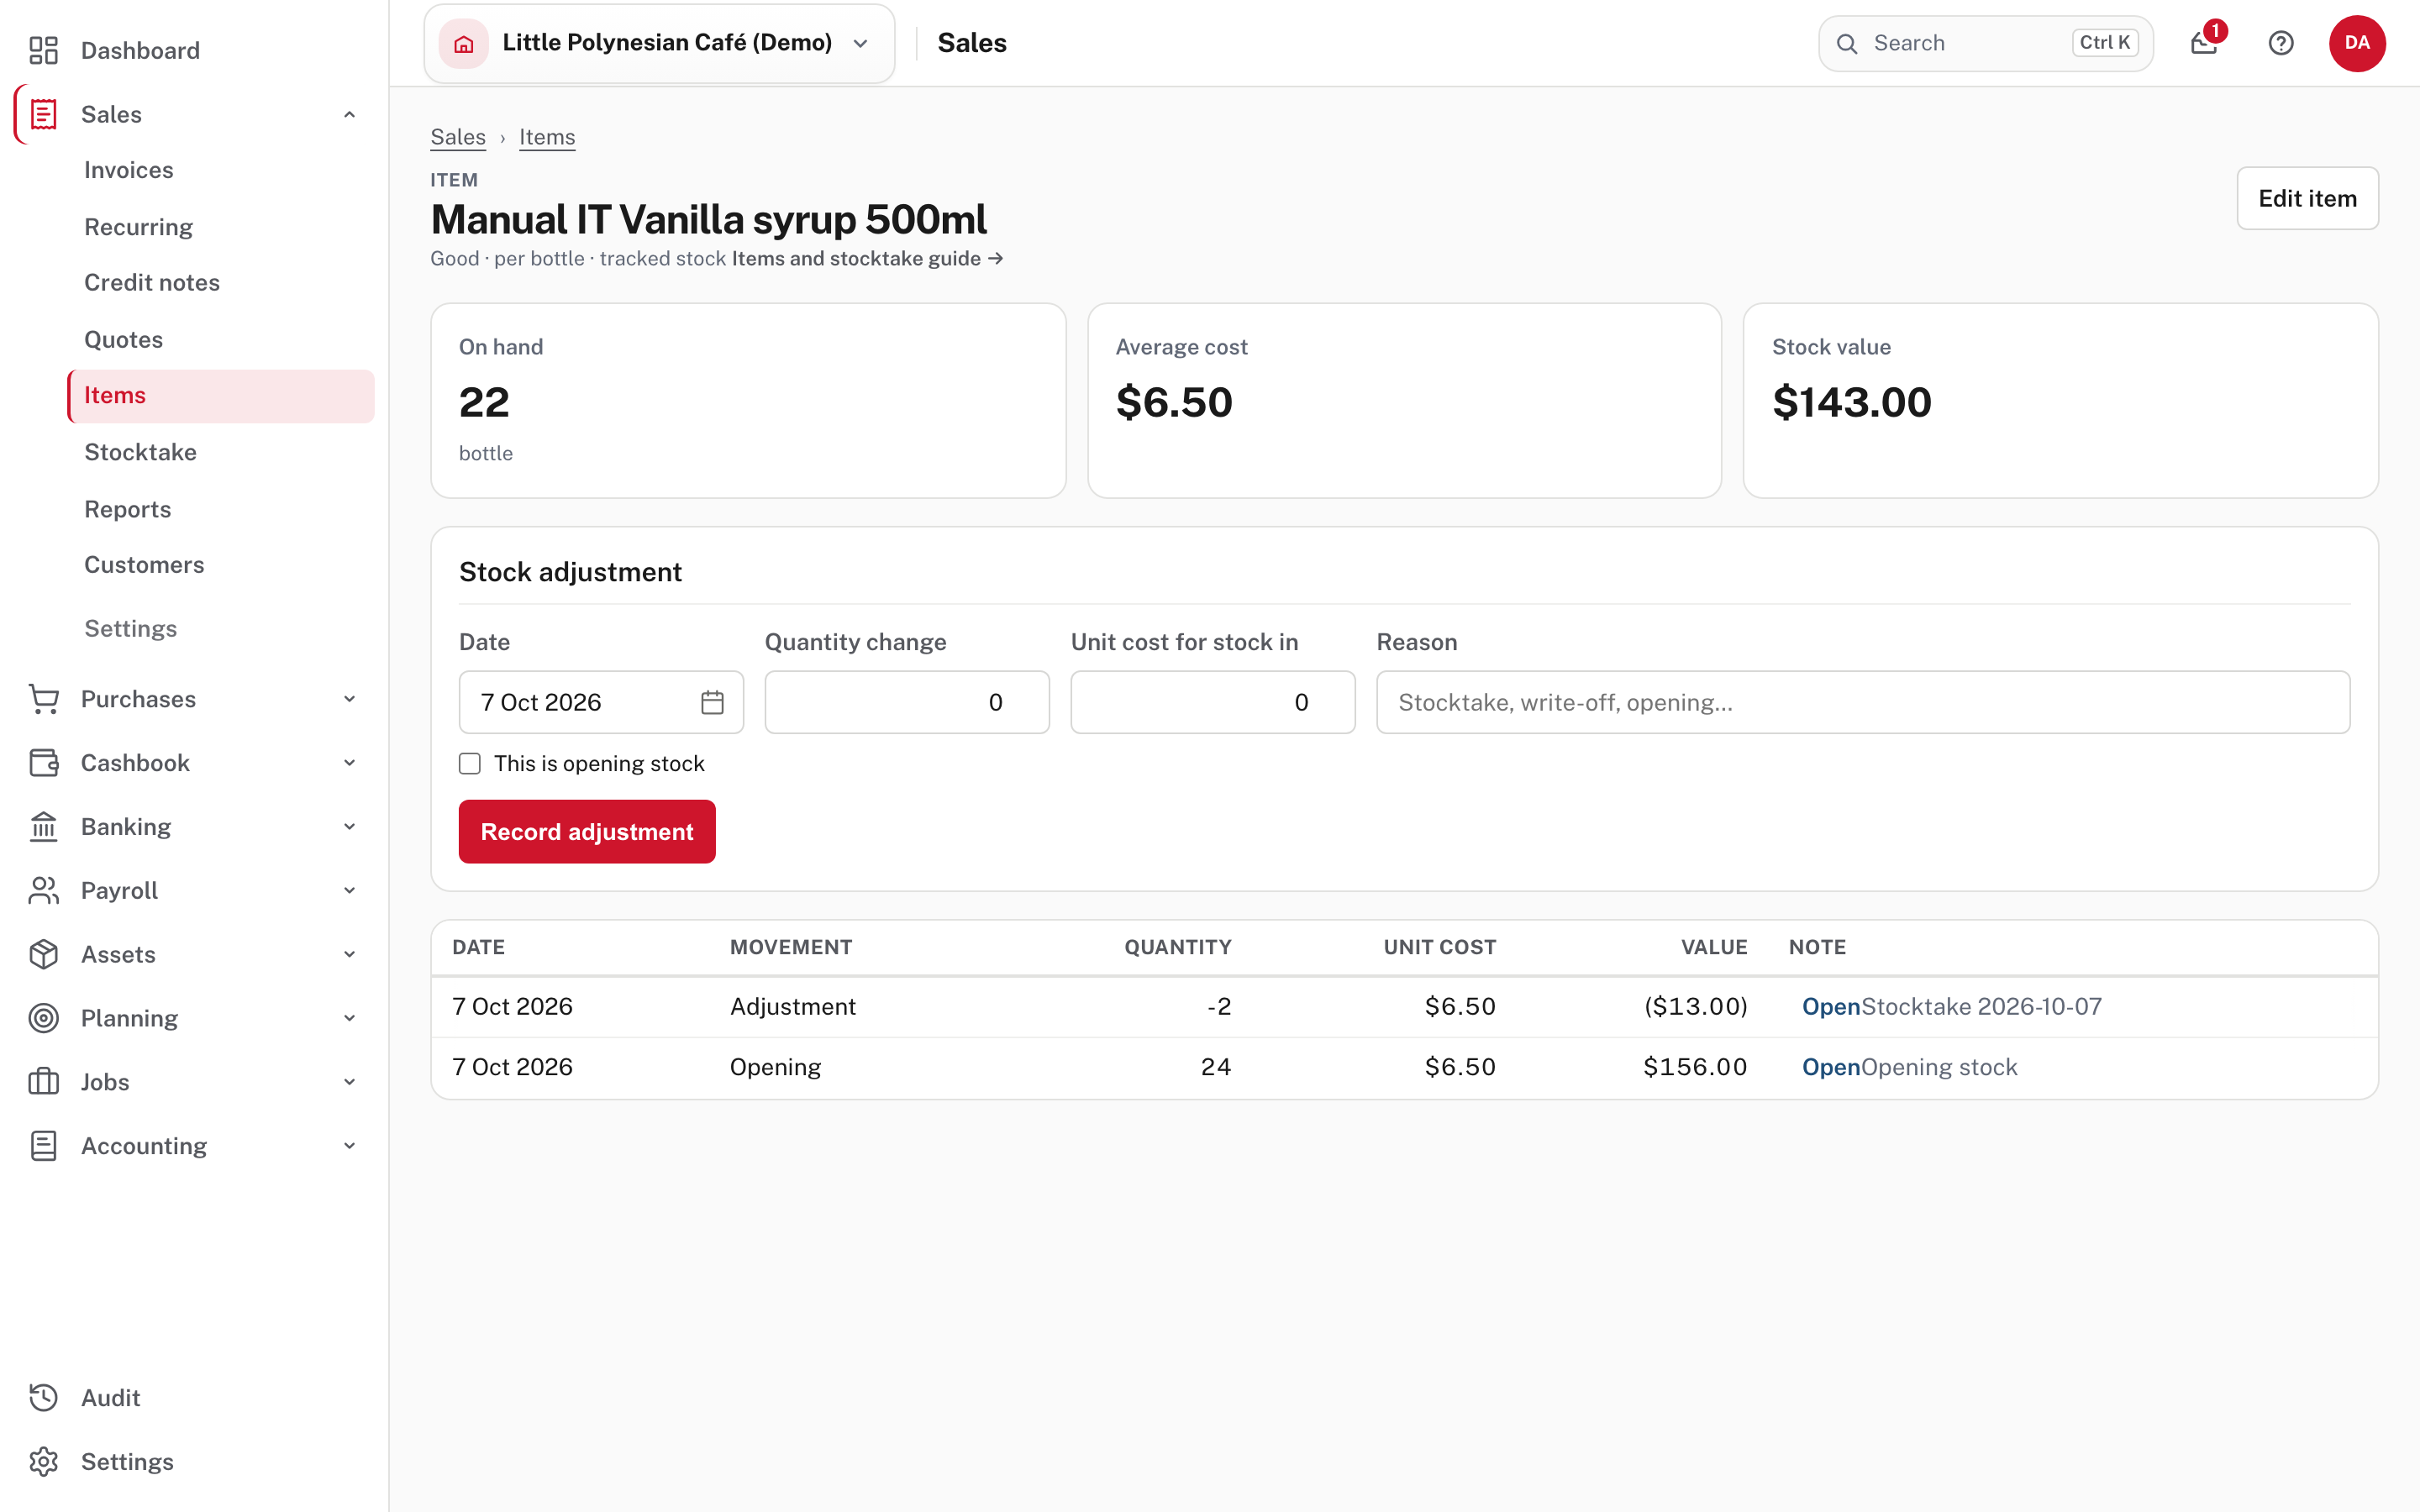The image size is (2420, 1512).
Task: Expand the Accounting section chevron
Action: click(x=349, y=1146)
